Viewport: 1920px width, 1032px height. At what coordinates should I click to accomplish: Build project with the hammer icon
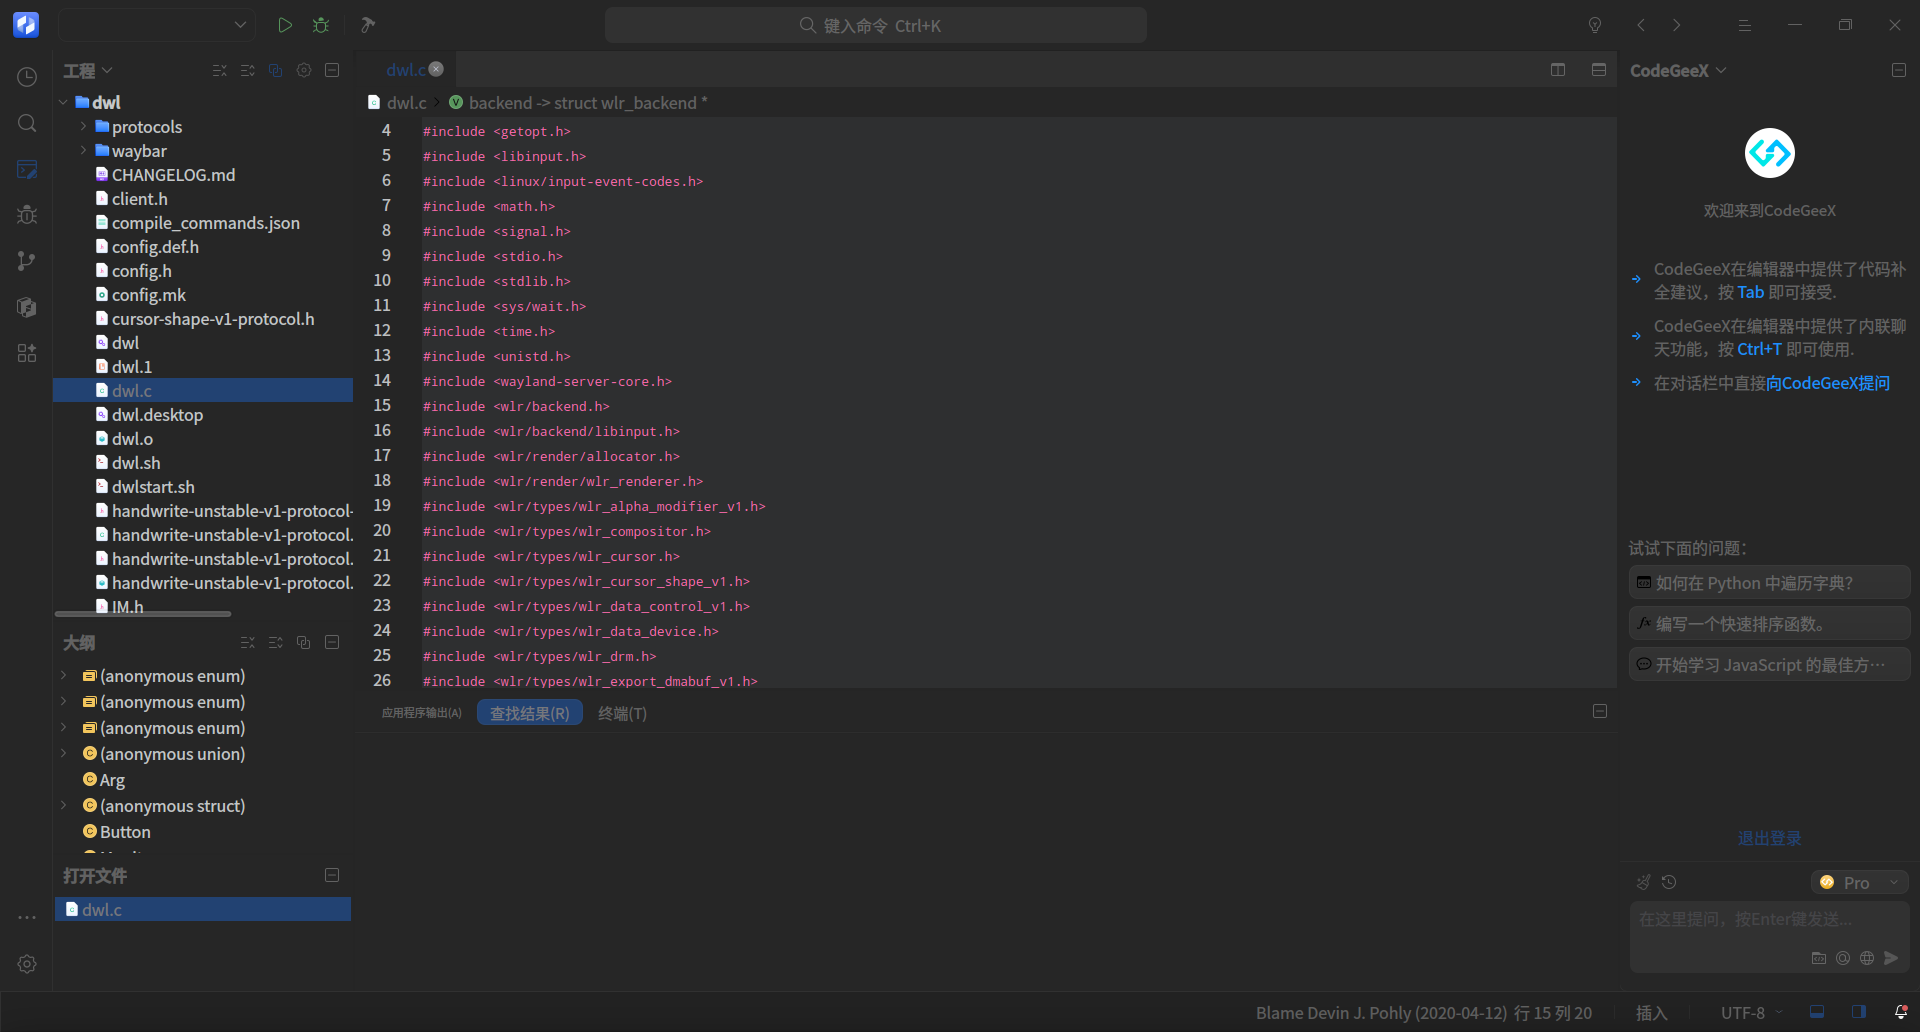click(x=368, y=25)
